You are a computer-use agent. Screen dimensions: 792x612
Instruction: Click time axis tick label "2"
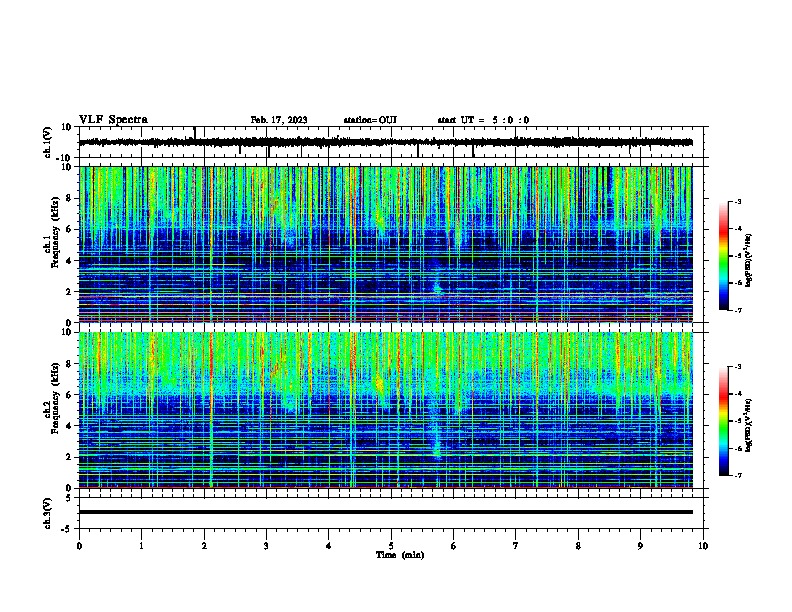(x=204, y=546)
